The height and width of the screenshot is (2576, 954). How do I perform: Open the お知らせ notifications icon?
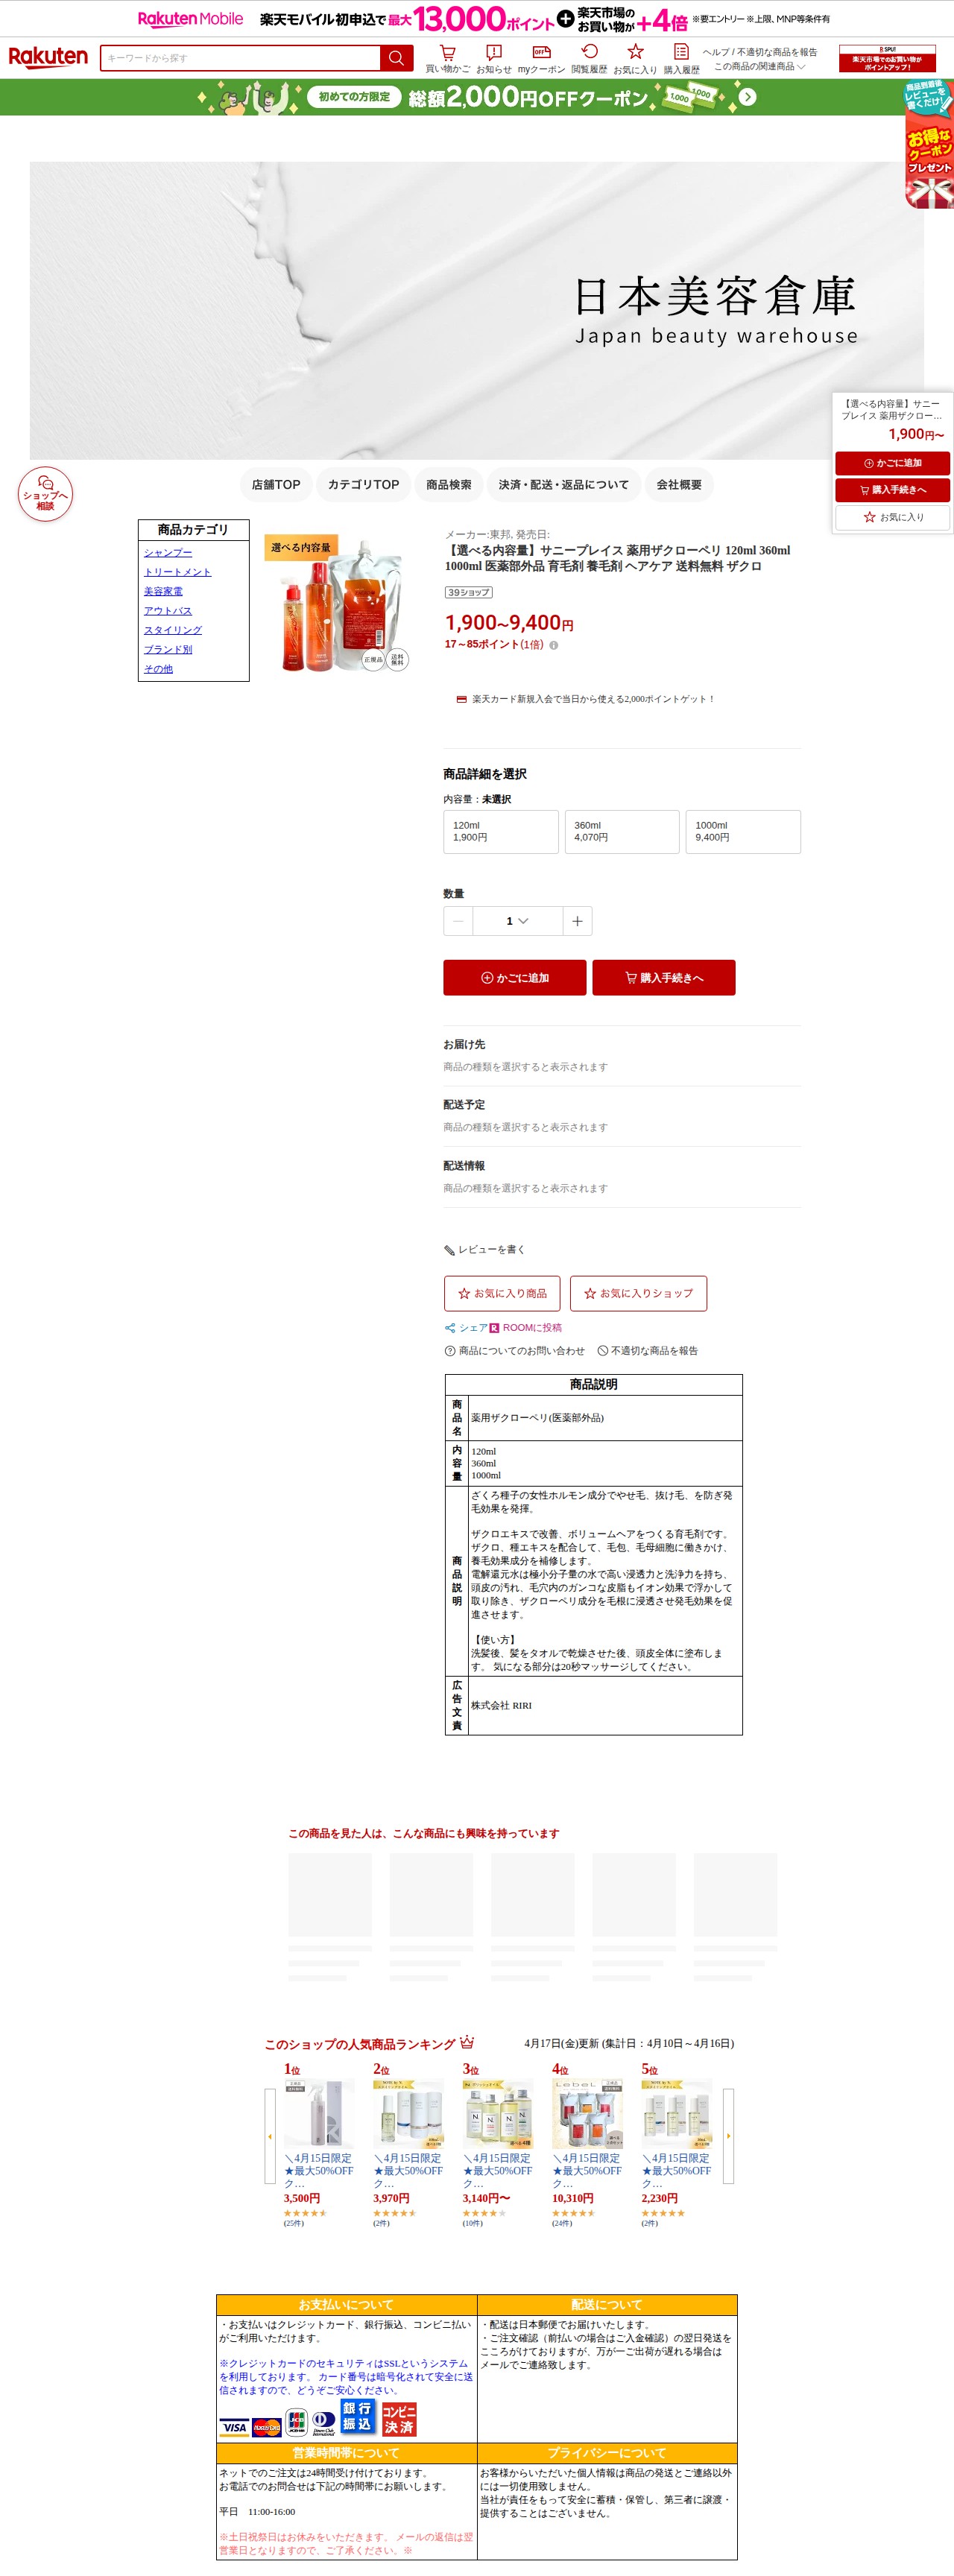[x=493, y=59]
